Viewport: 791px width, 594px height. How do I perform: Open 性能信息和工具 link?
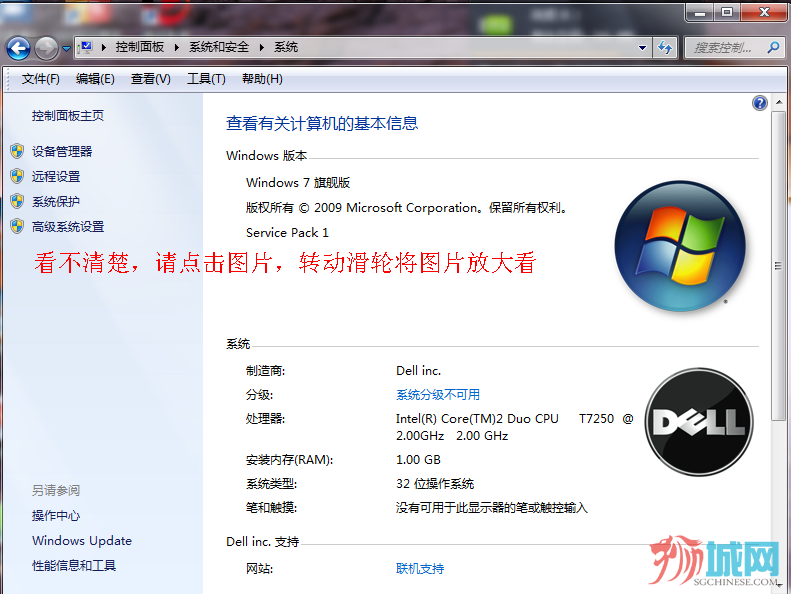pos(74,565)
